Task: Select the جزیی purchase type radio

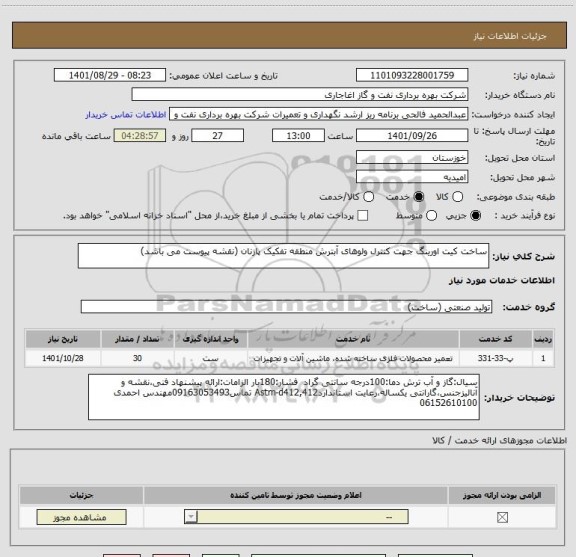Action: pyautogui.click(x=475, y=216)
